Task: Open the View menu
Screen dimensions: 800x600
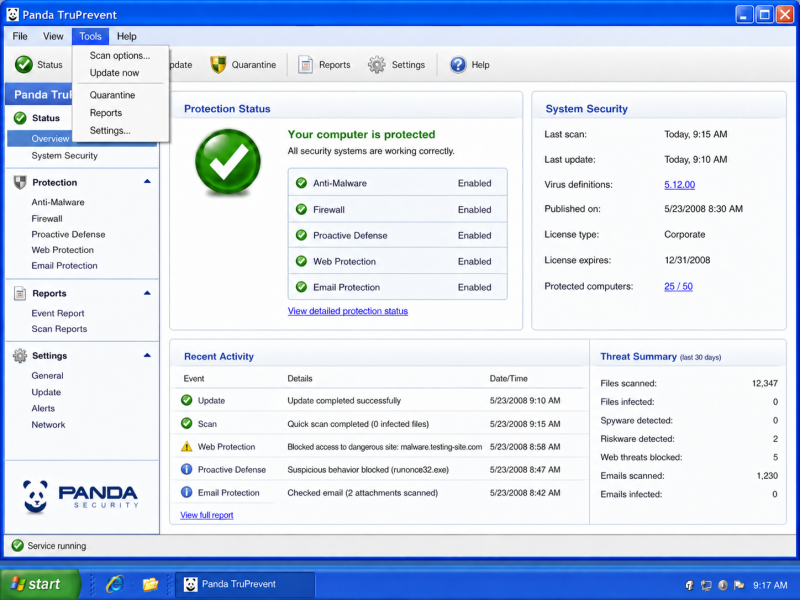Action: point(53,36)
